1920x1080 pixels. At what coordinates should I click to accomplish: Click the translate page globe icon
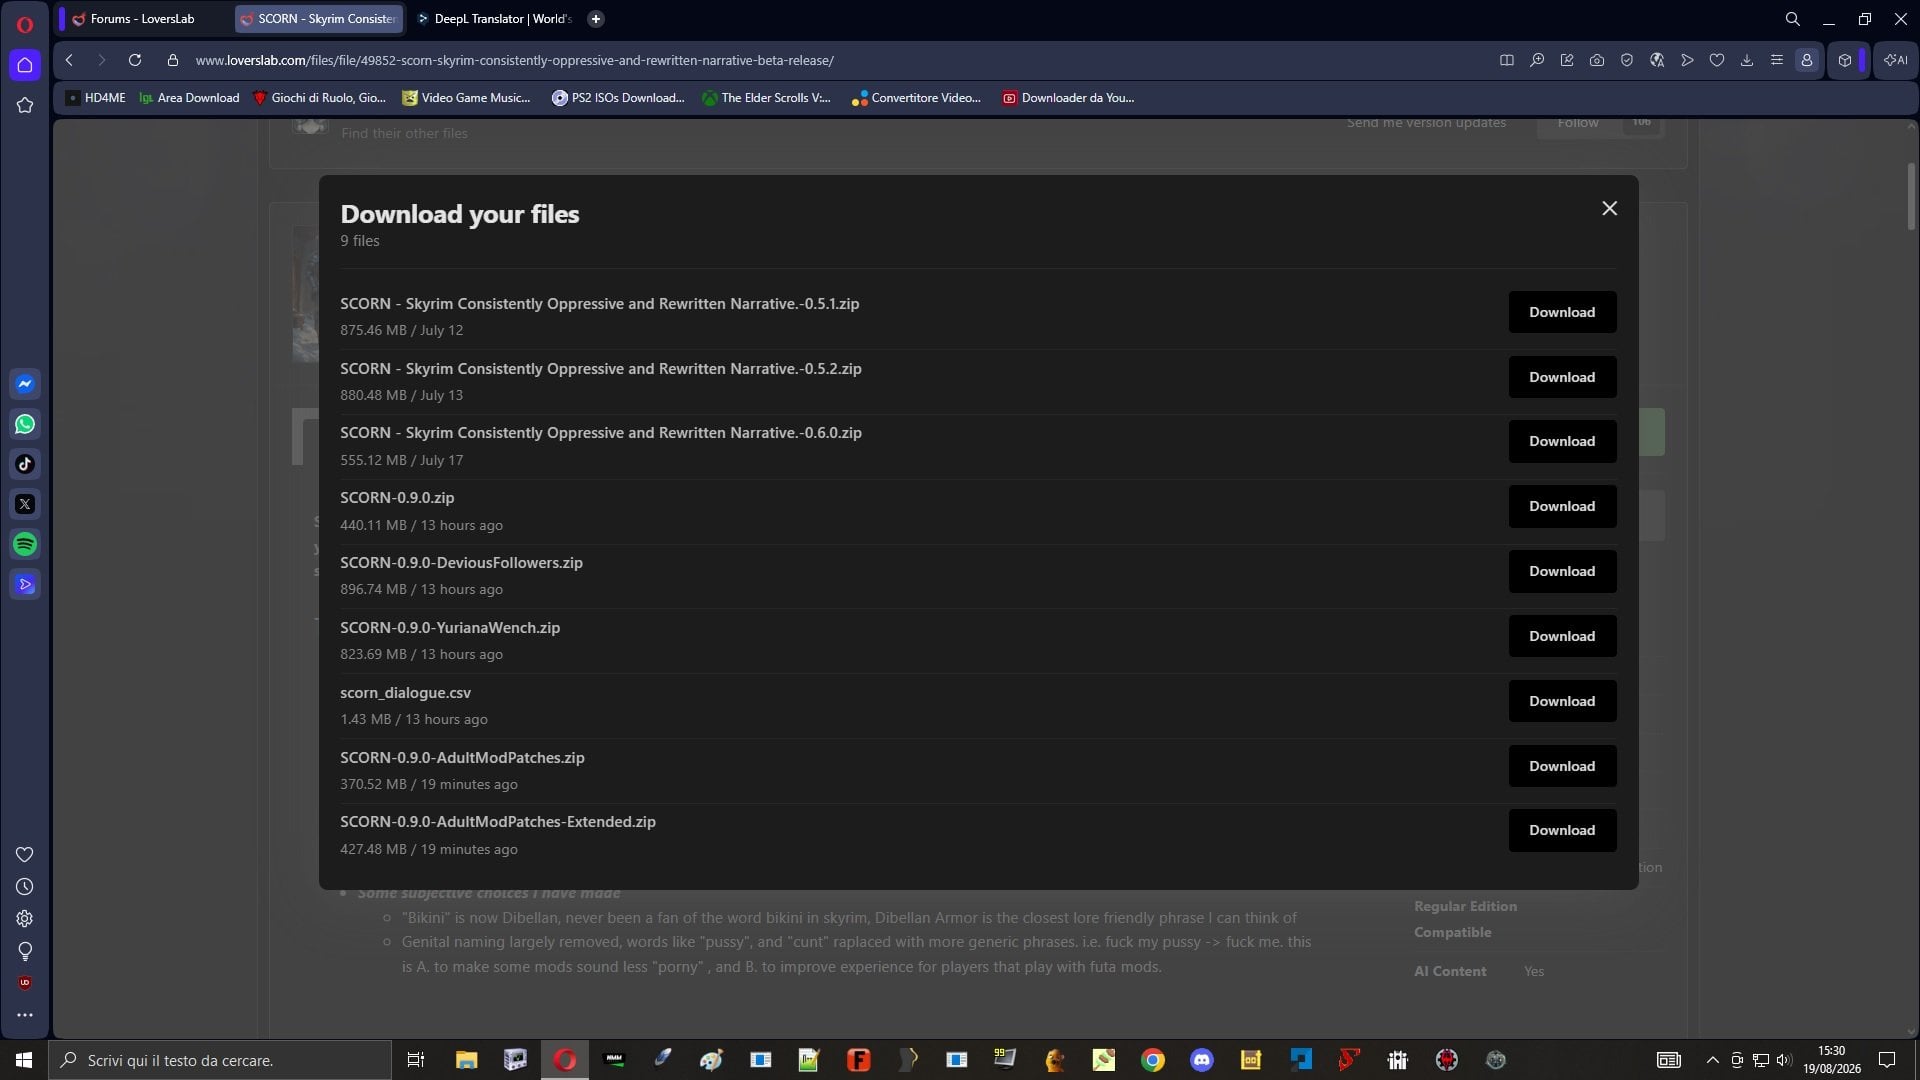1657,60
